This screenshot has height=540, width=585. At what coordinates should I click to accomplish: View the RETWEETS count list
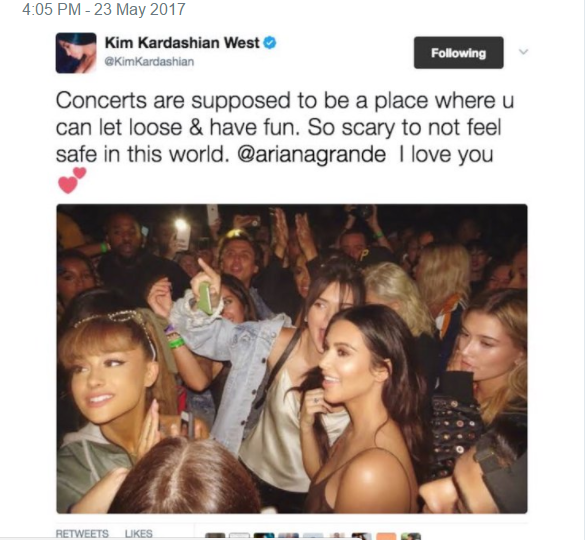pos(82,534)
